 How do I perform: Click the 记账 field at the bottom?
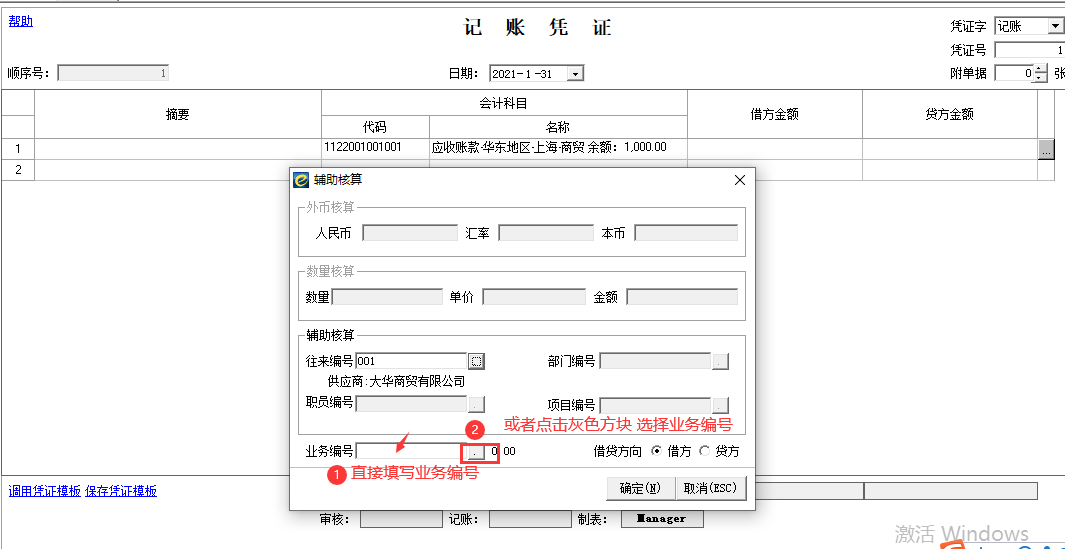click(x=530, y=519)
